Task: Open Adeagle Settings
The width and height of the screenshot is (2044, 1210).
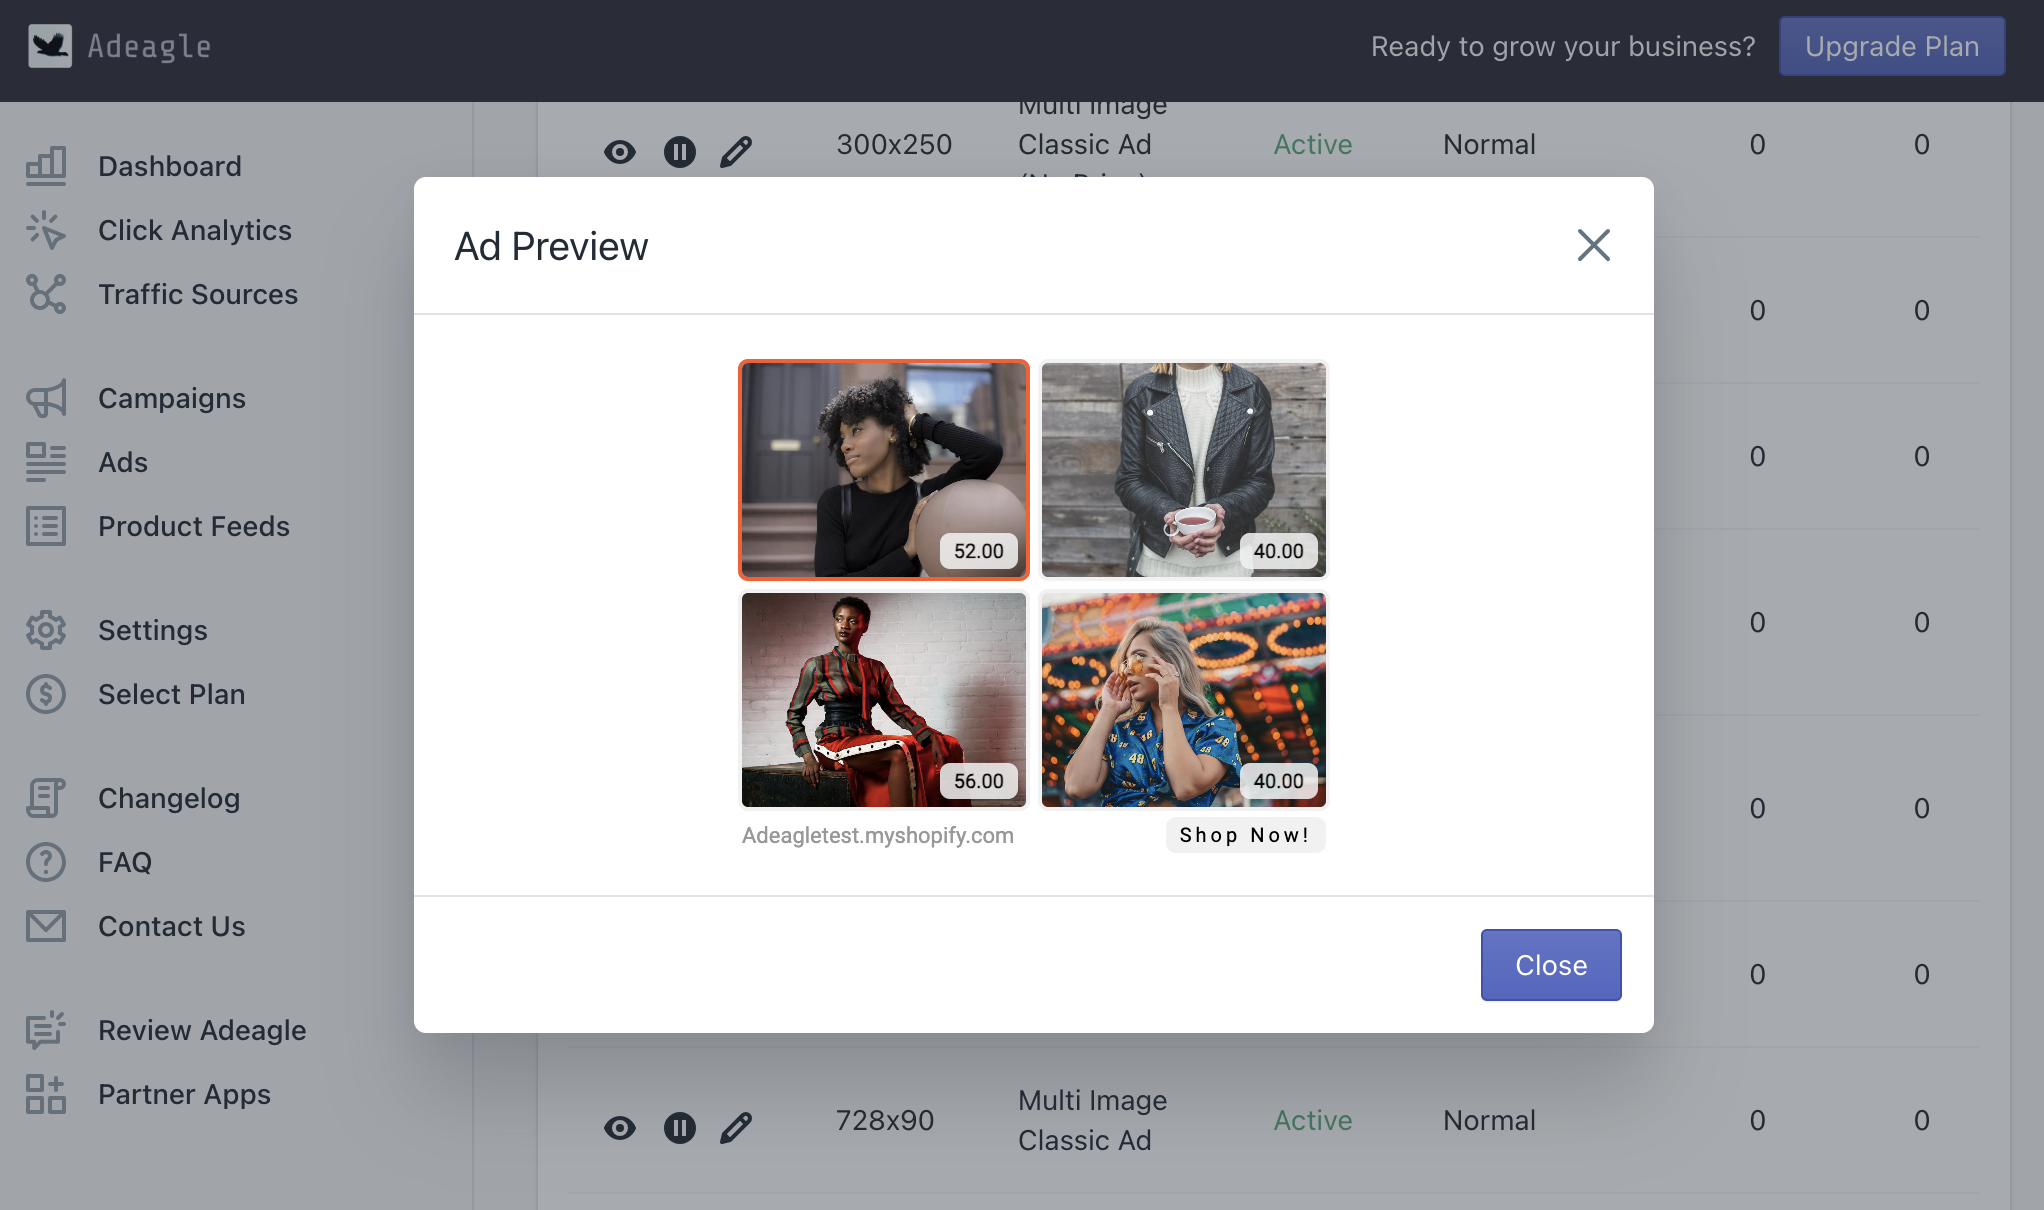Action: pyautogui.click(x=152, y=630)
